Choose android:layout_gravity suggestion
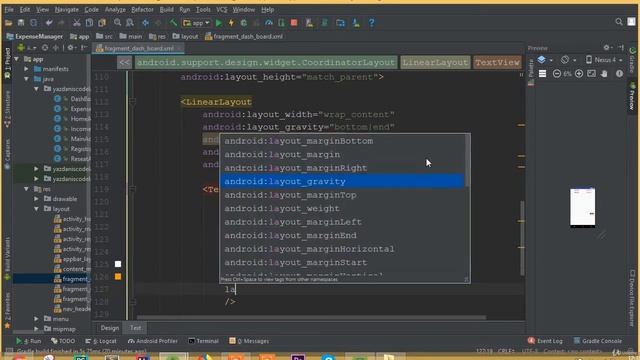This screenshot has width=640, height=360. (342, 181)
